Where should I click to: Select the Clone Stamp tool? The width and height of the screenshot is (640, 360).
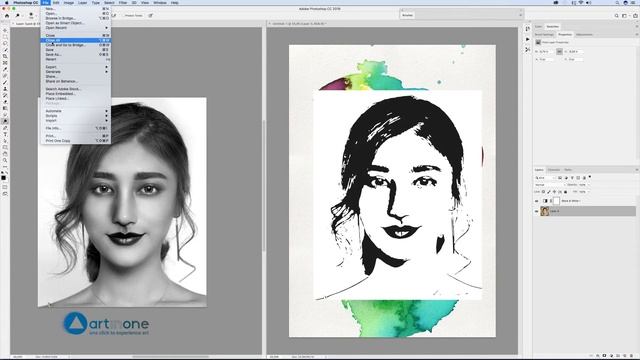click(5, 89)
